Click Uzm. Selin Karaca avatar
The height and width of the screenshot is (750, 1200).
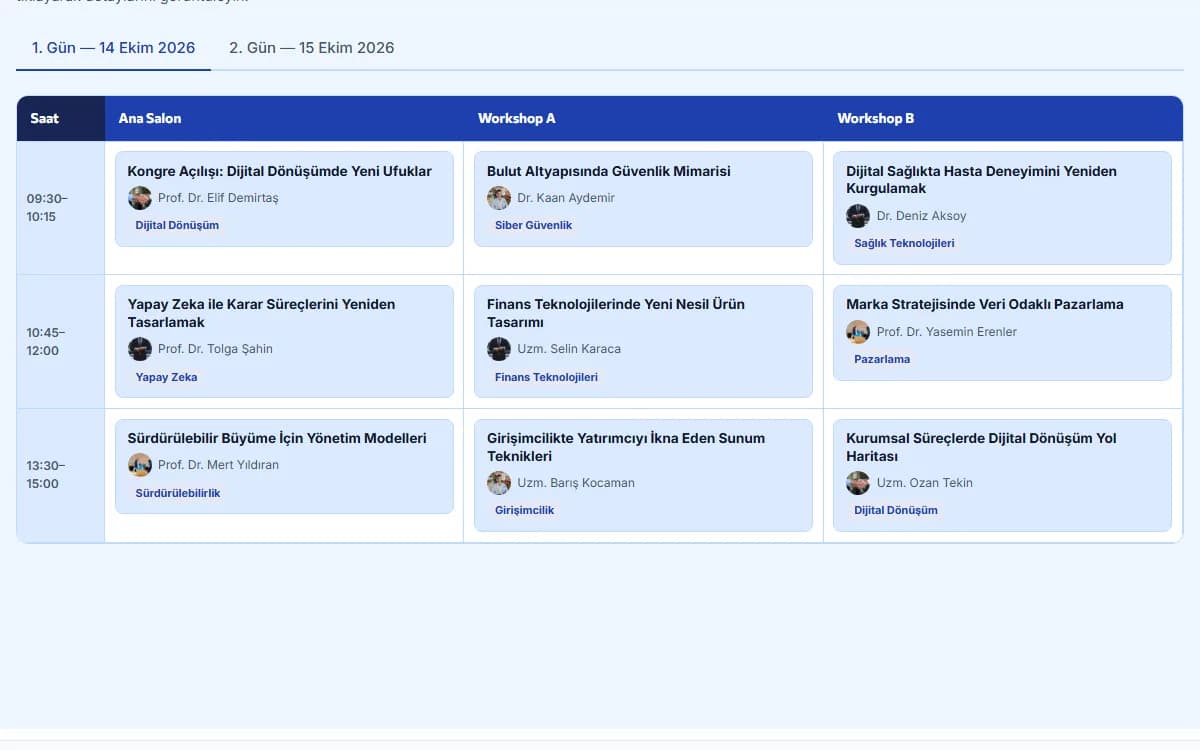(x=499, y=349)
